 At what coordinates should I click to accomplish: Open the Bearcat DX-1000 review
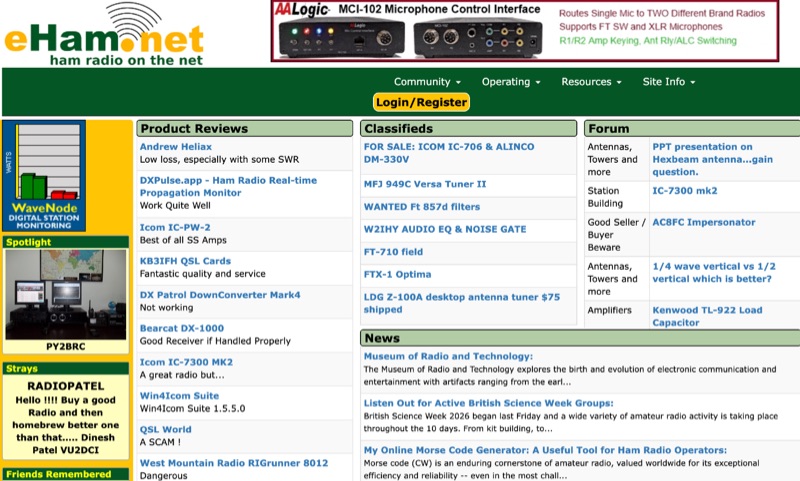coord(182,328)
